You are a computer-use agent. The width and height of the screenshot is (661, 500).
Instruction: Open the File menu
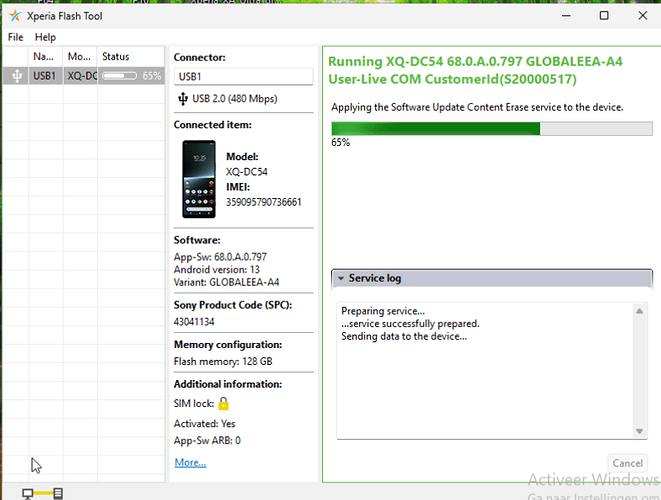[16, 37]
